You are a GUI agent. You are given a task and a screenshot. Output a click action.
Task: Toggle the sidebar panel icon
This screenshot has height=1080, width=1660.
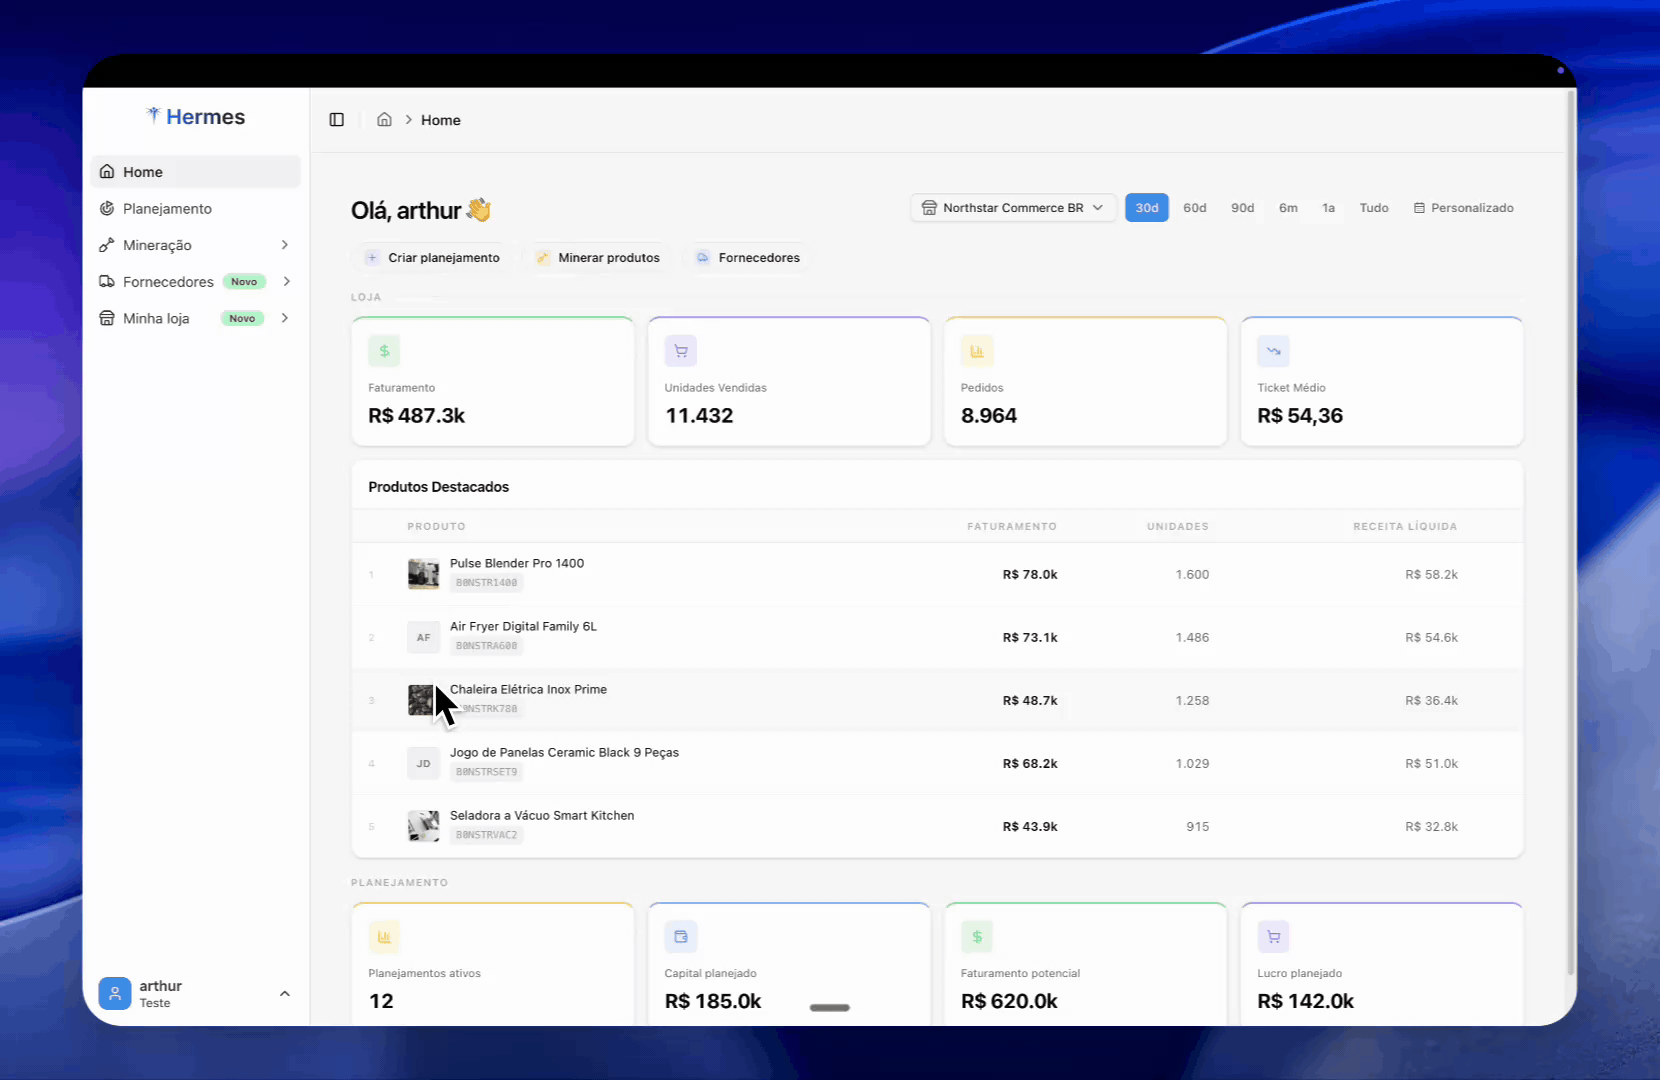click(x=337, y=120)
